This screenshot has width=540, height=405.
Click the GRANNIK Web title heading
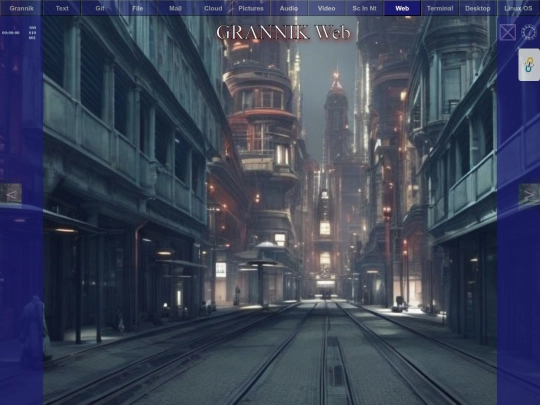pos(283,32)
